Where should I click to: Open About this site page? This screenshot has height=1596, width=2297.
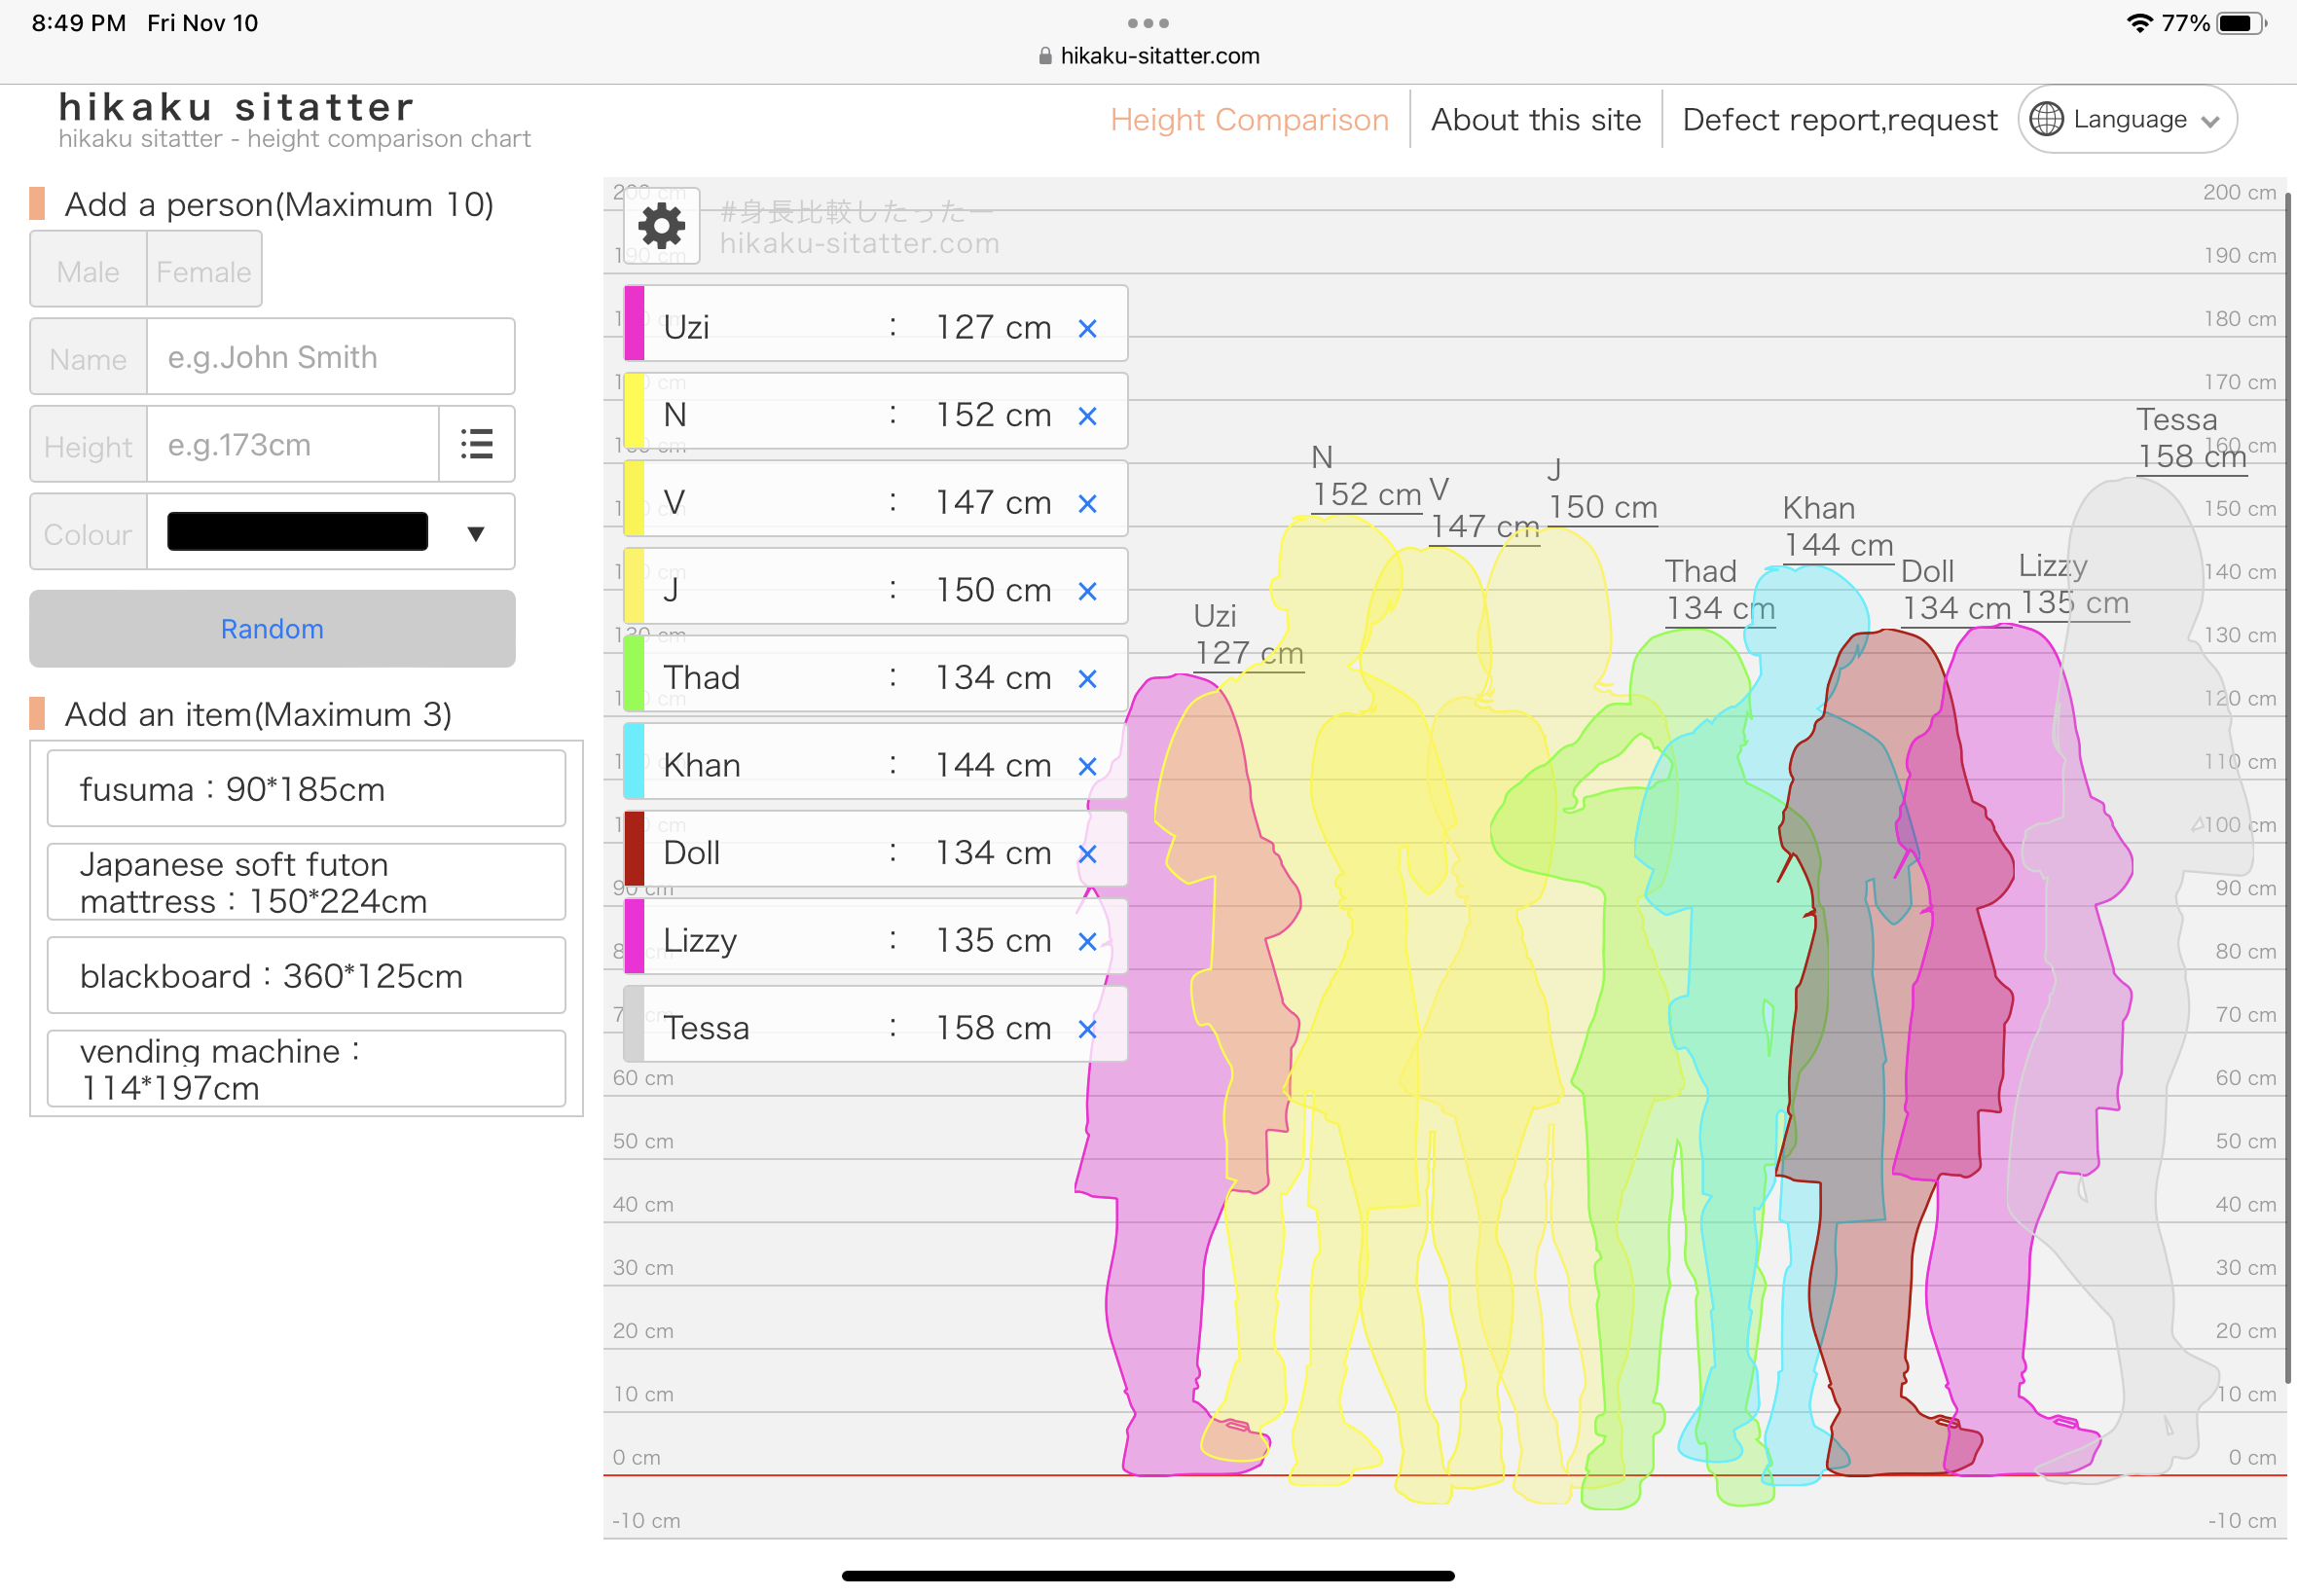[1535, 119]
